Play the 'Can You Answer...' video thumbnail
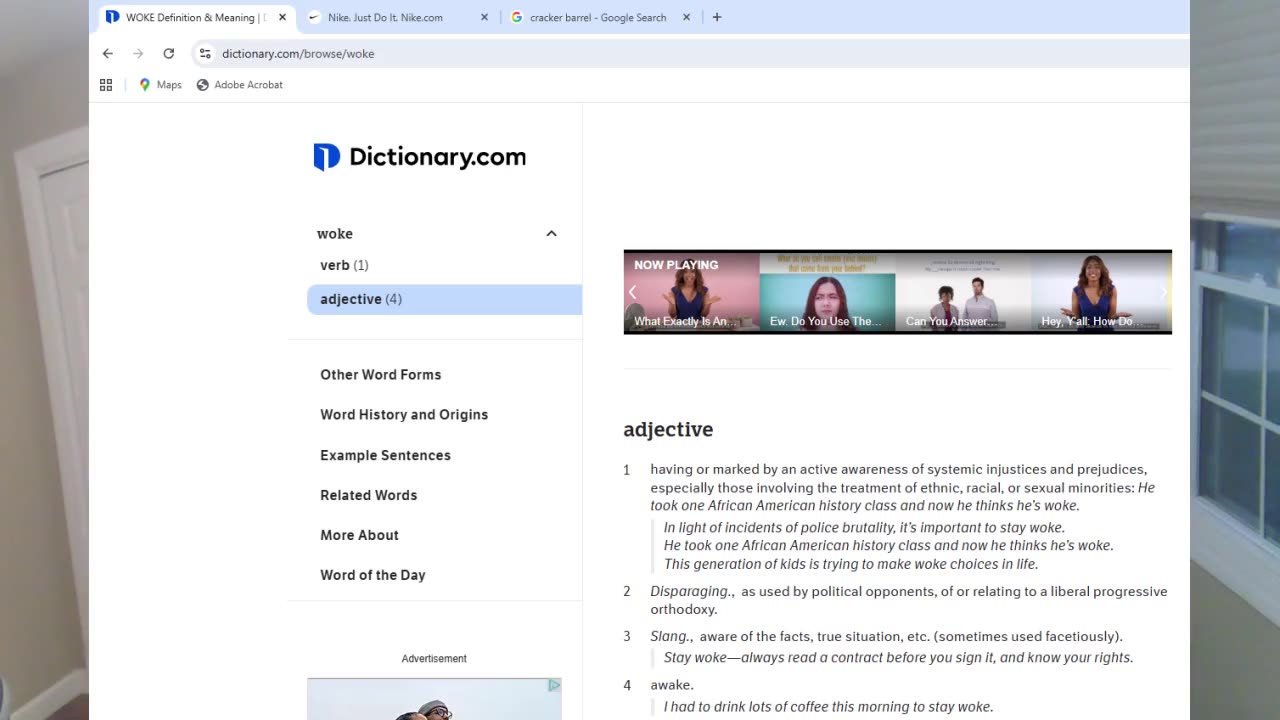The image size is (1280, 720). (x=963, y=292)
